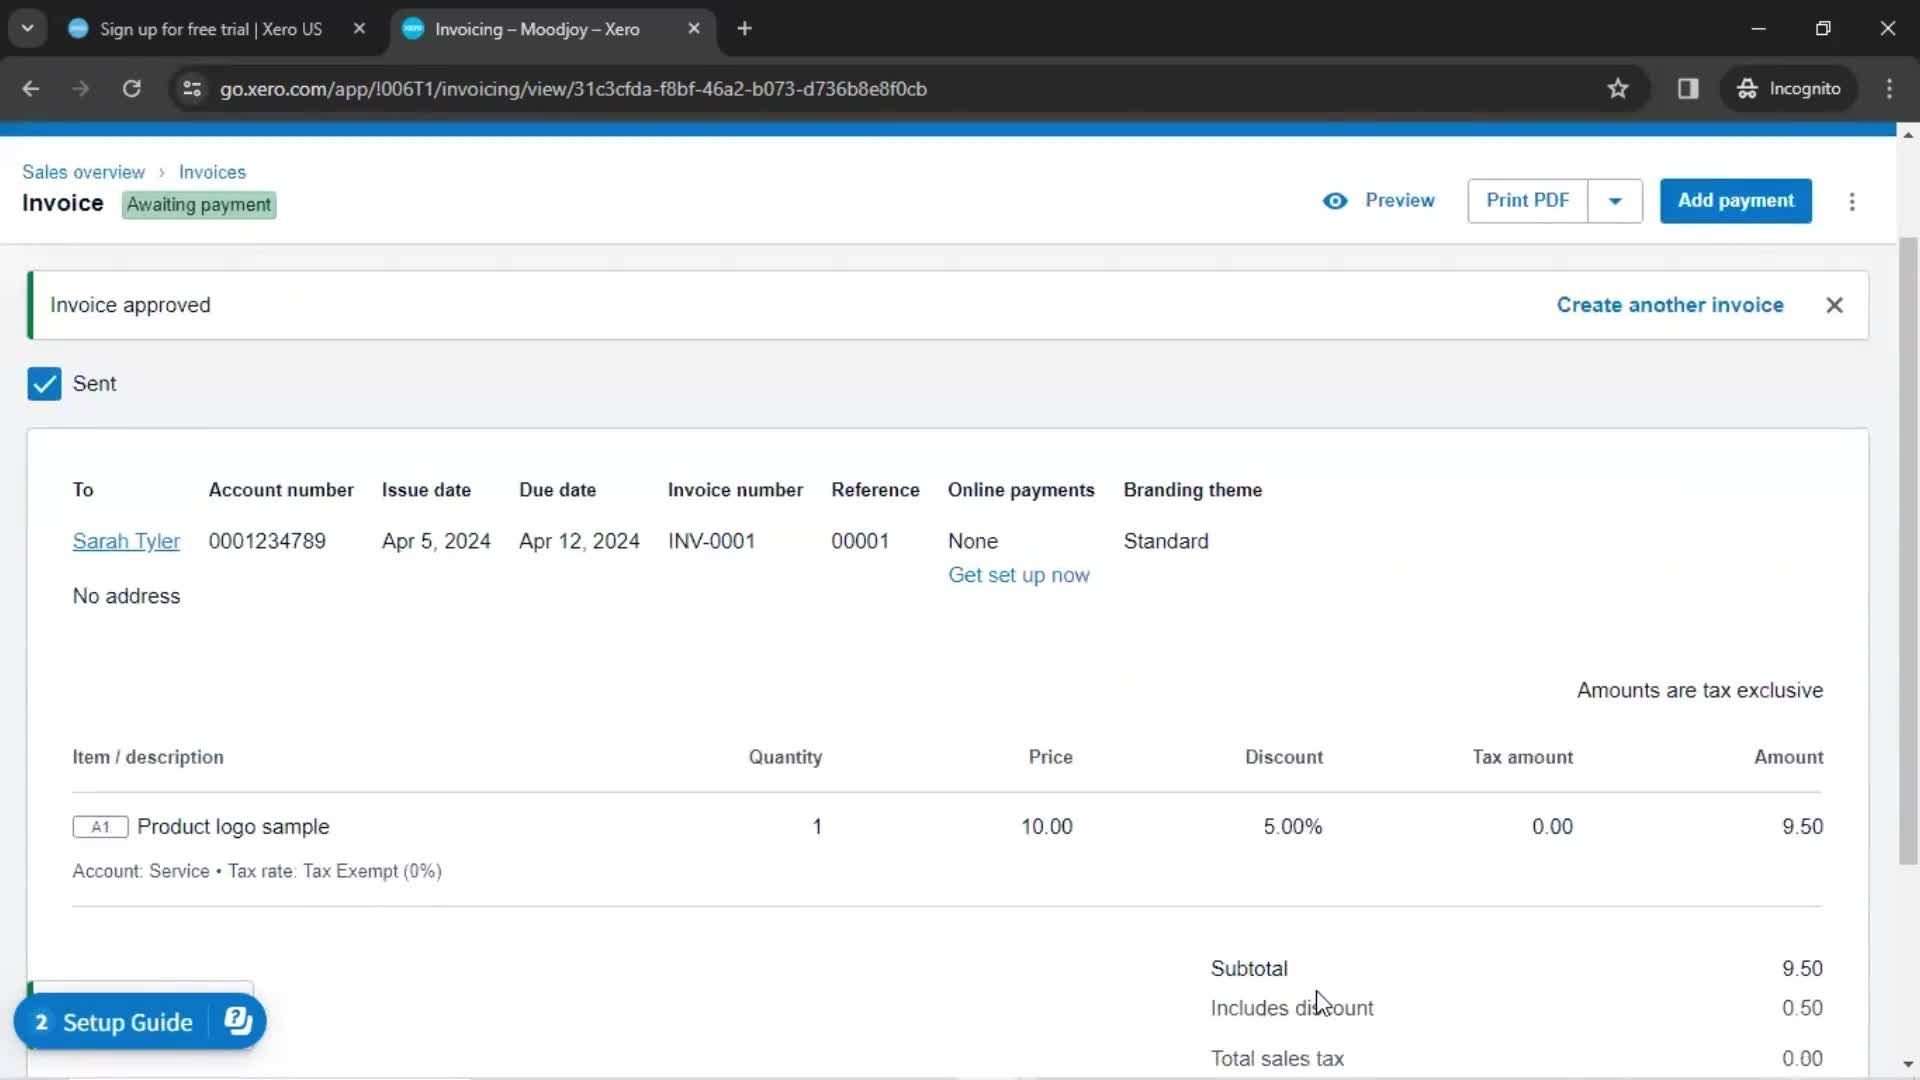Click the Incognito profile indicator

click(1789, 88)
